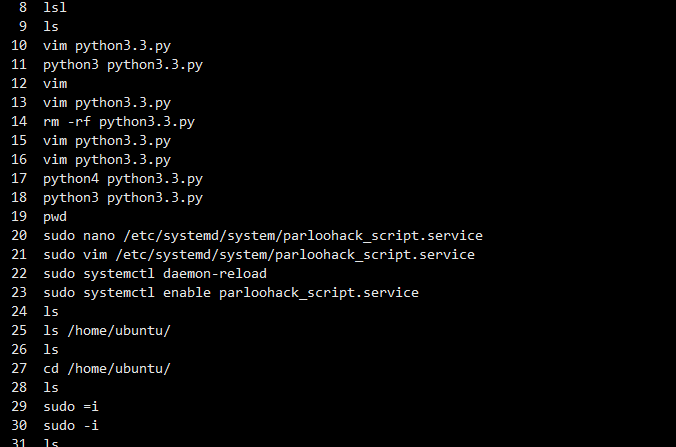This screenshot has height=447, width=676.
Task: Click the 'sudo -i' command on line 30
Action: click(x=71, y=425)
